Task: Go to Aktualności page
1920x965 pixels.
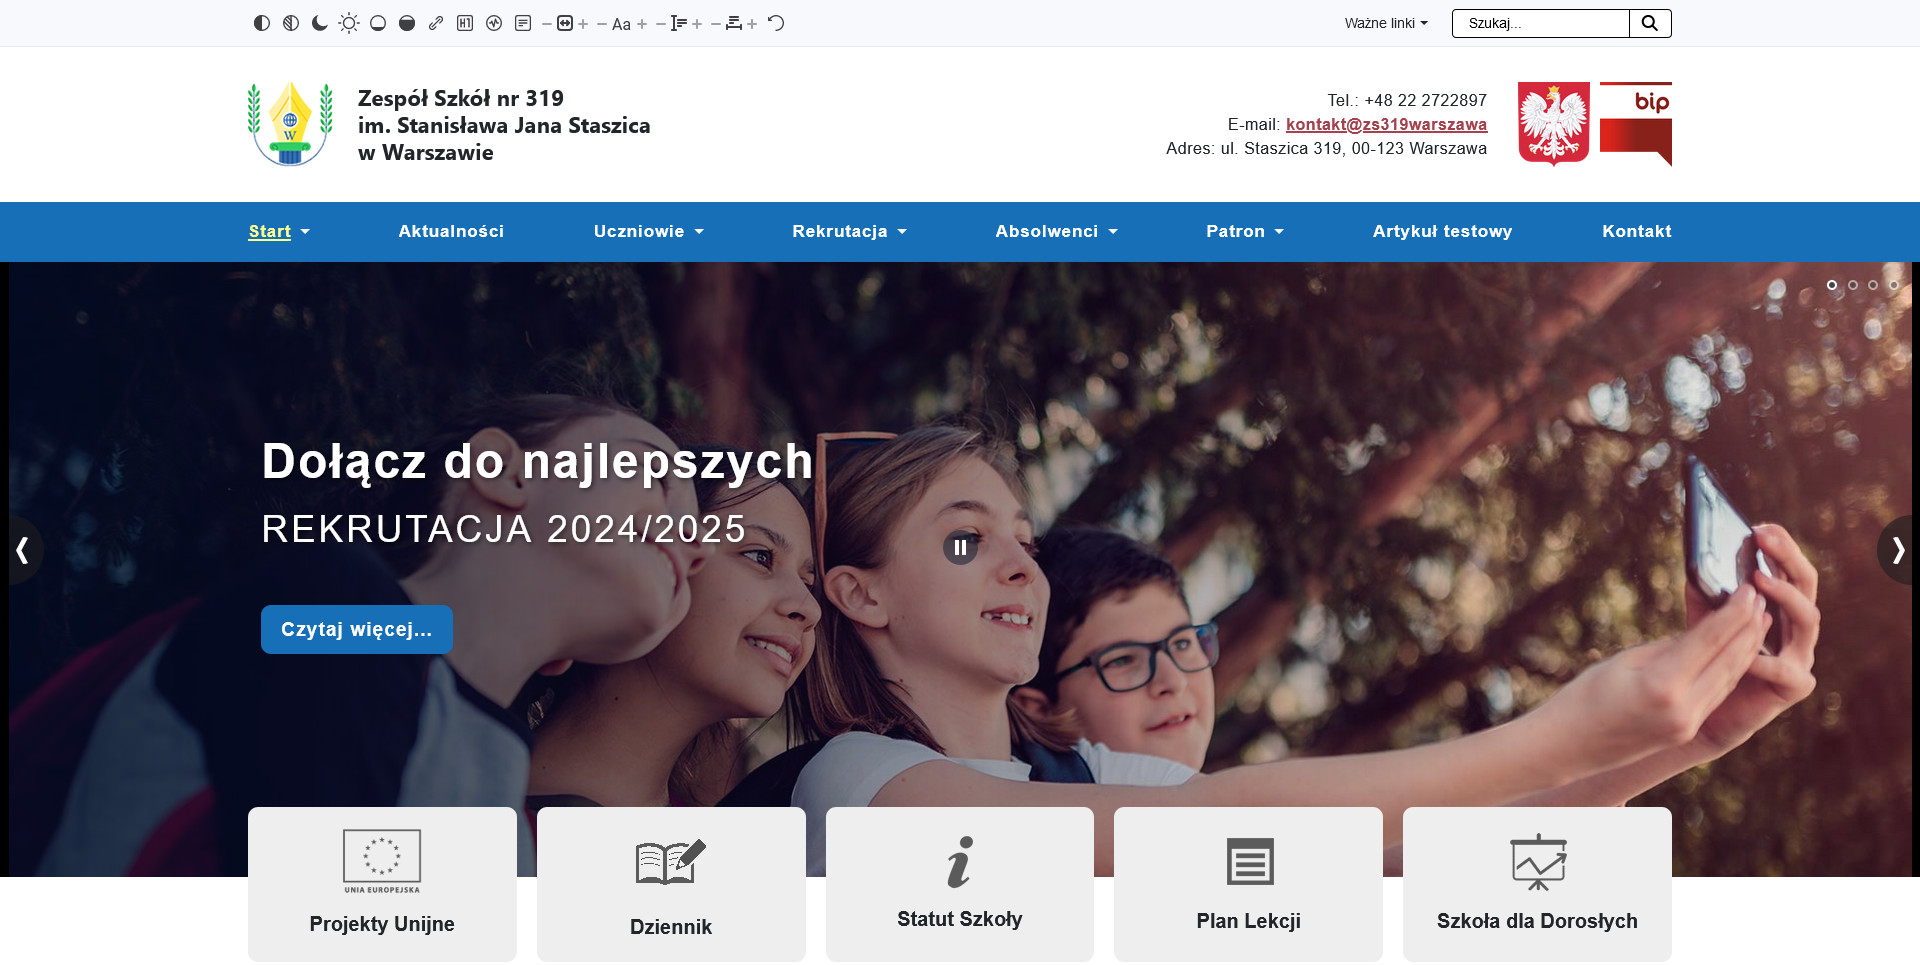Action: pyautogui.click(x=451, y=231)
